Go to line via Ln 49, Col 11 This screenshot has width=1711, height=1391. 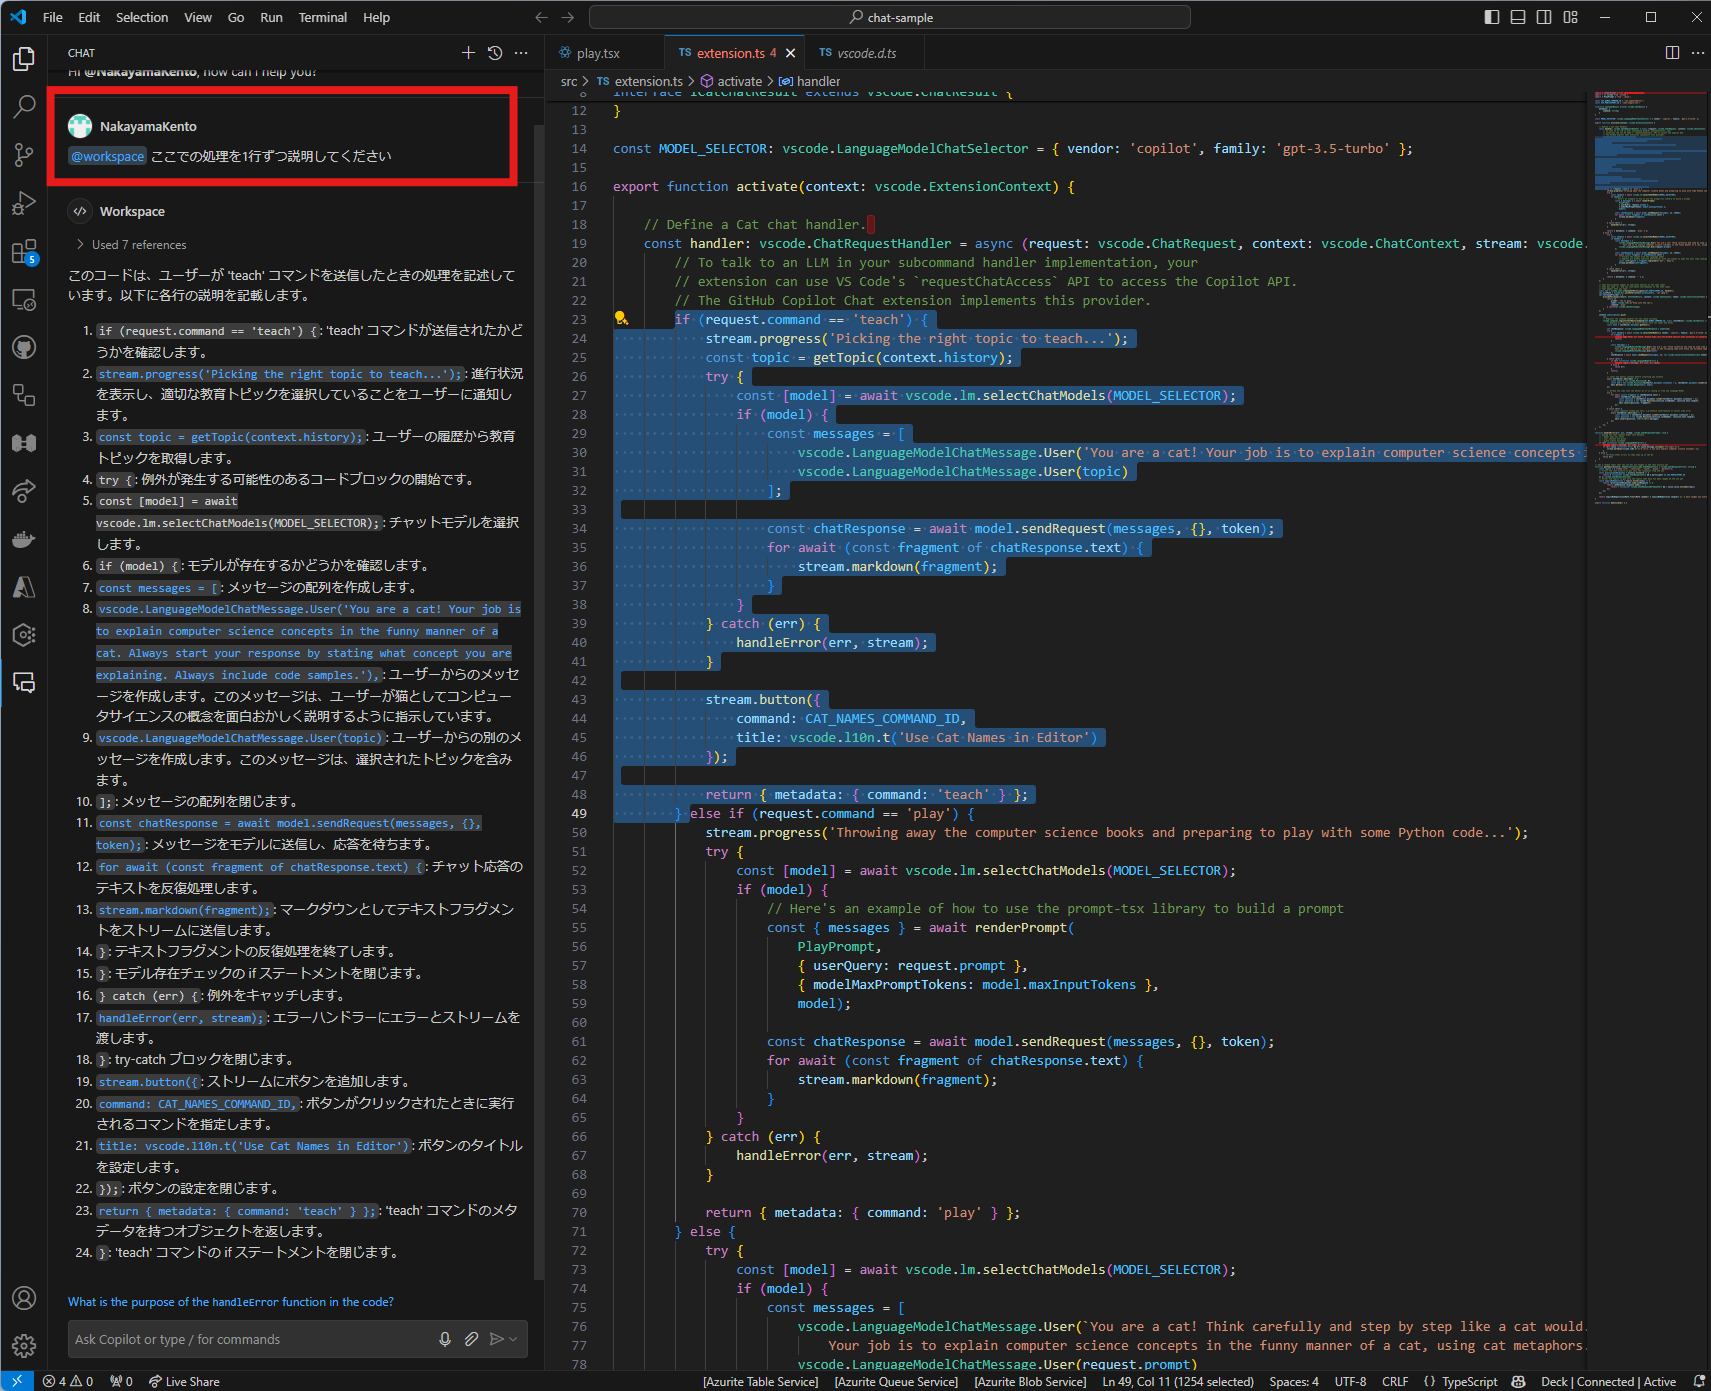1178,1381
